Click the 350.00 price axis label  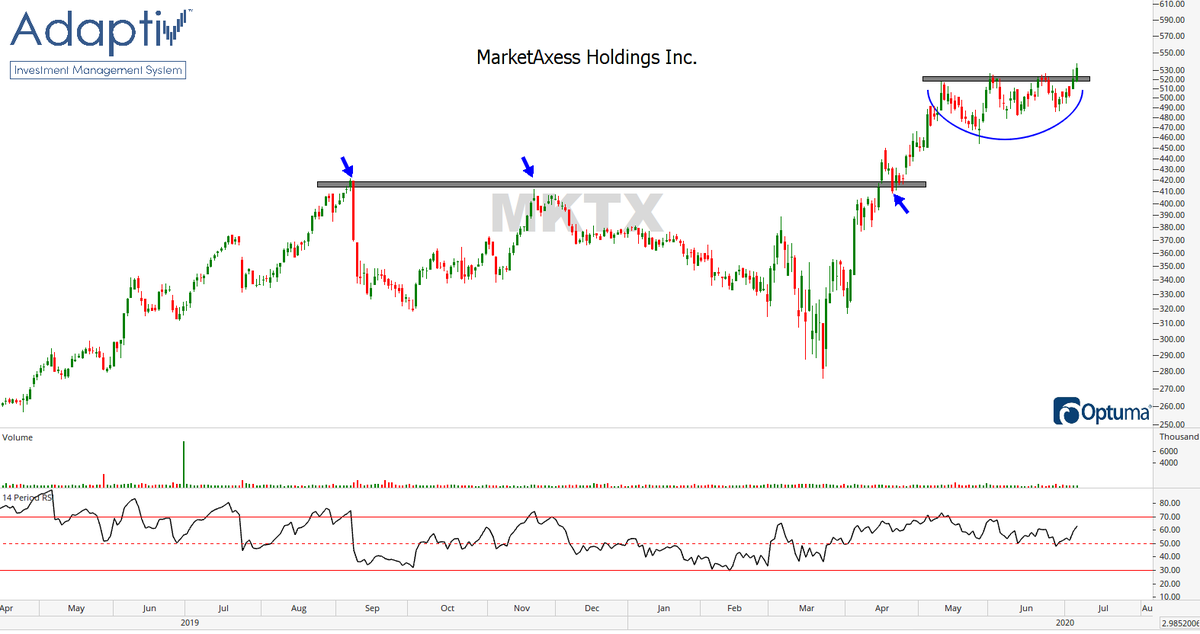tap(1171, 267)
